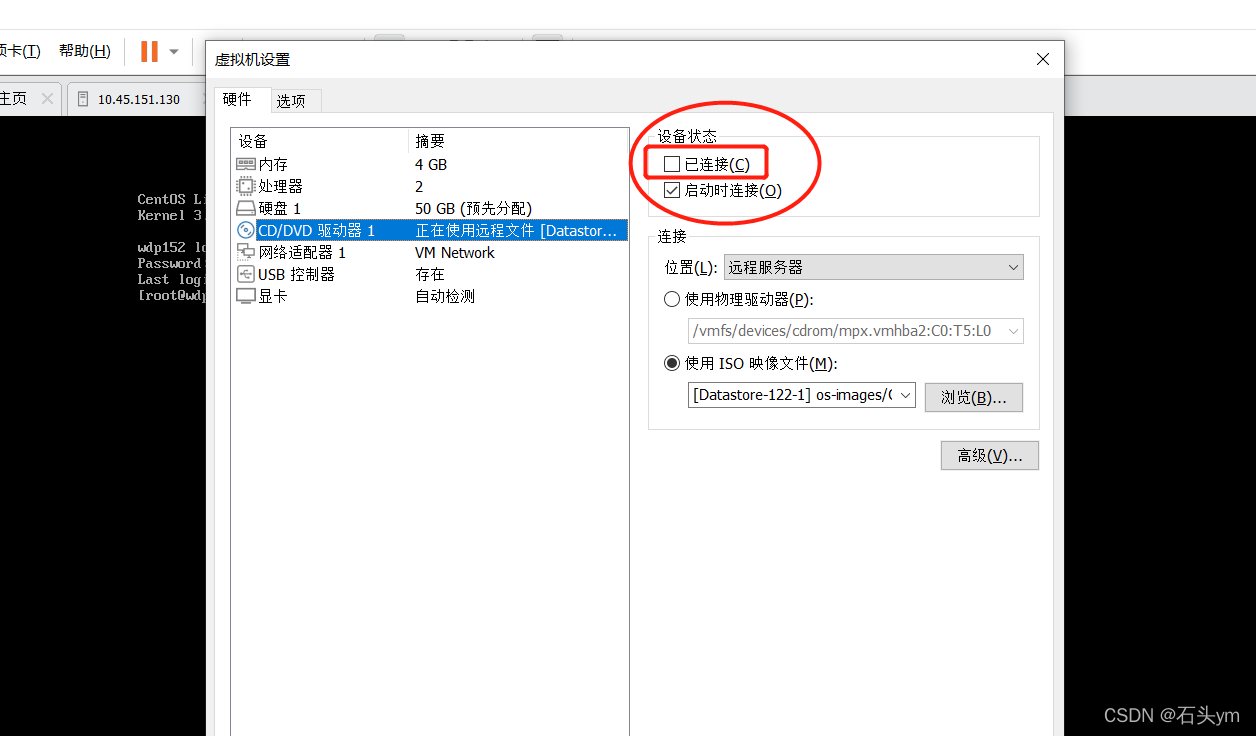This screenshot has width=1256, height=736.
Task: Enable the 已连接(C) checkbox
Action: coord(672,164)
